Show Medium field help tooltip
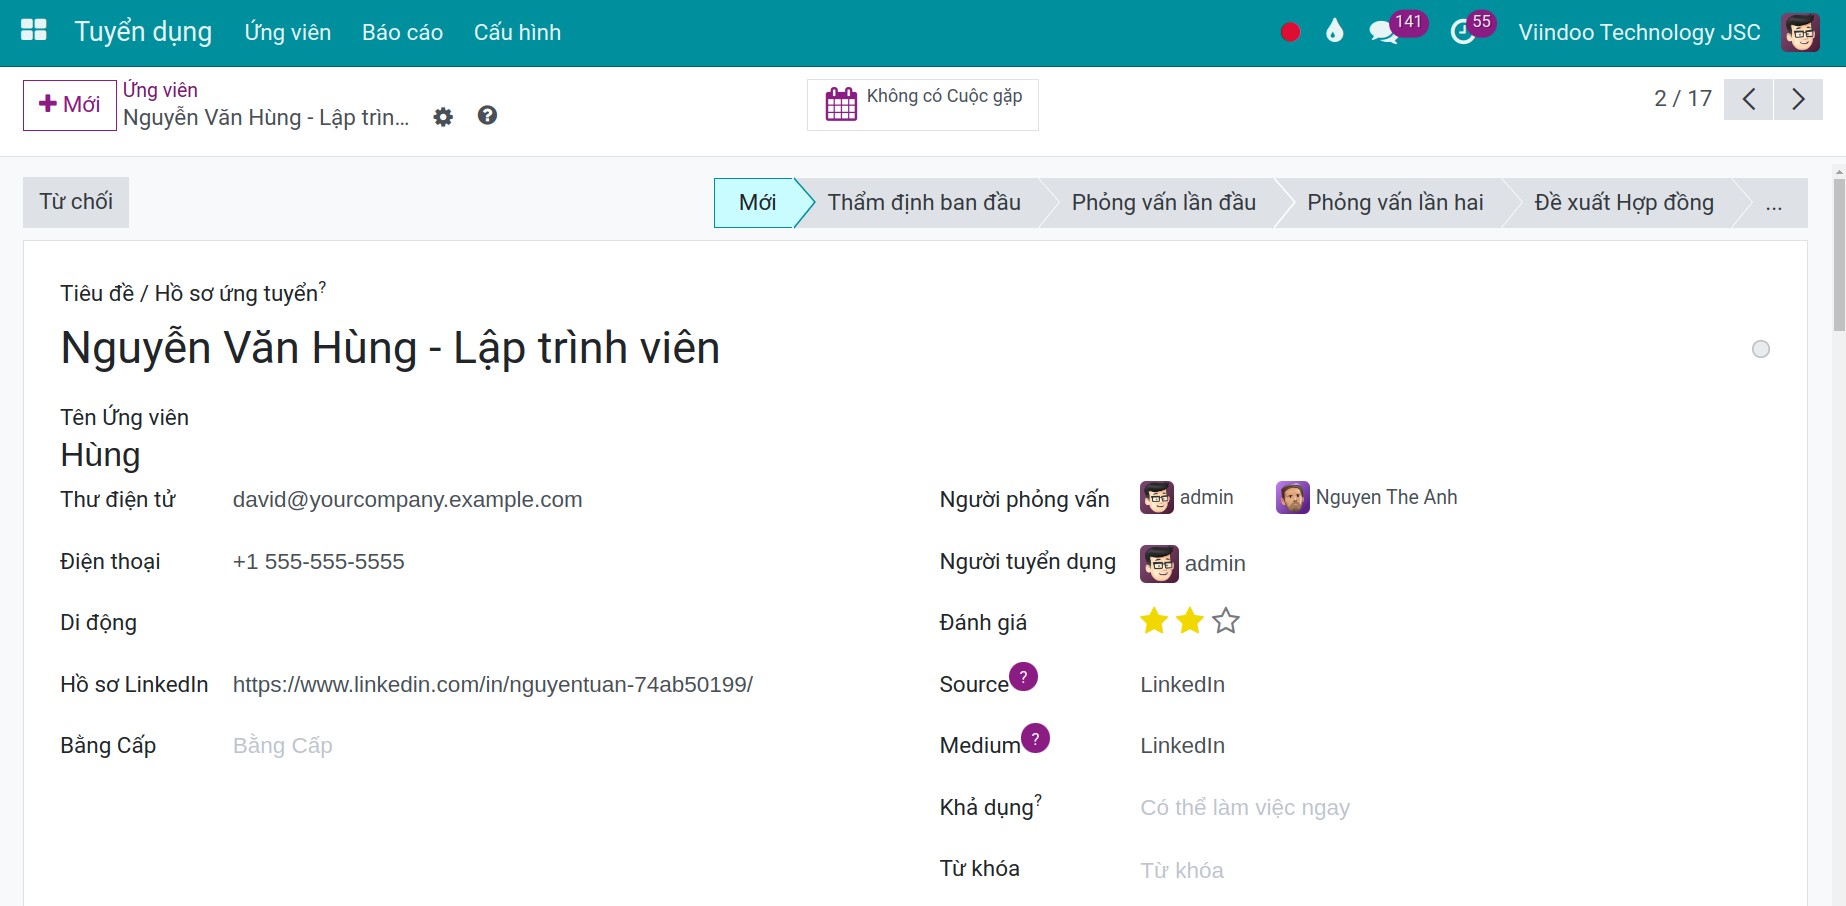1846x906 pixels. (1035, 738)
